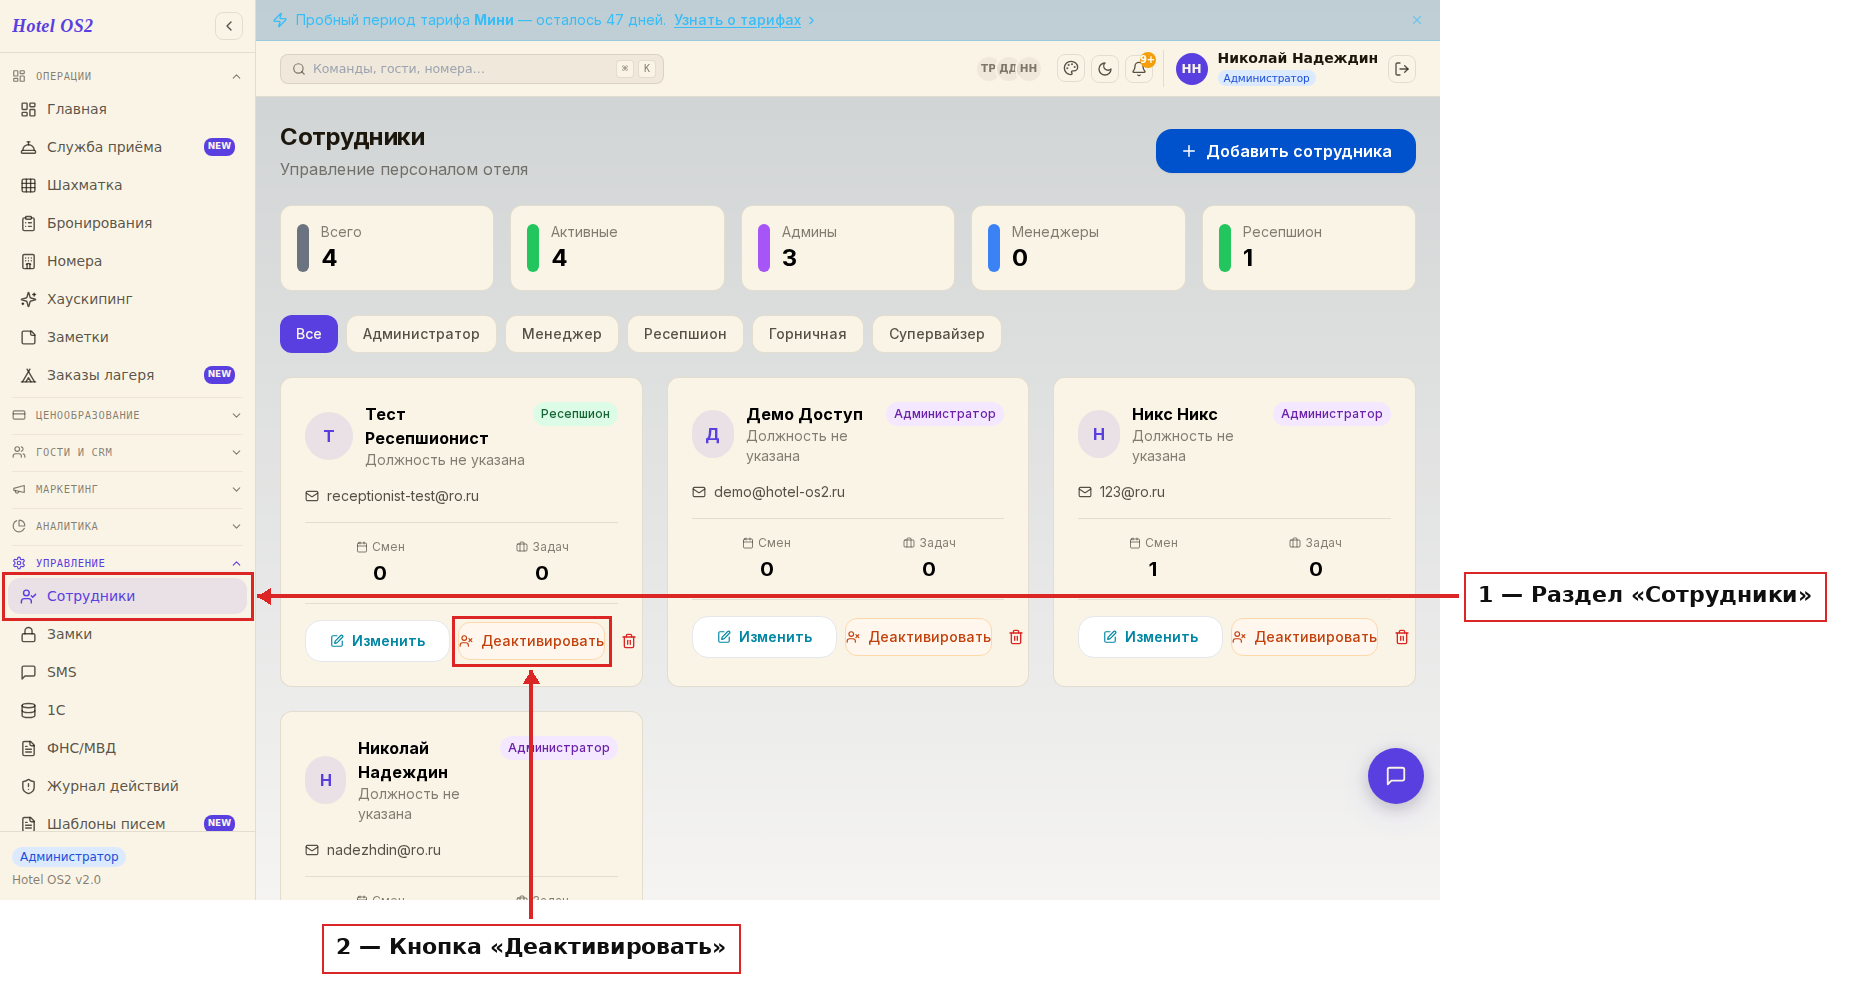Deactivate Демо Доступ employee
Image resolution: width=1850 pixels, height=997 pixels.
pos(918,637)
